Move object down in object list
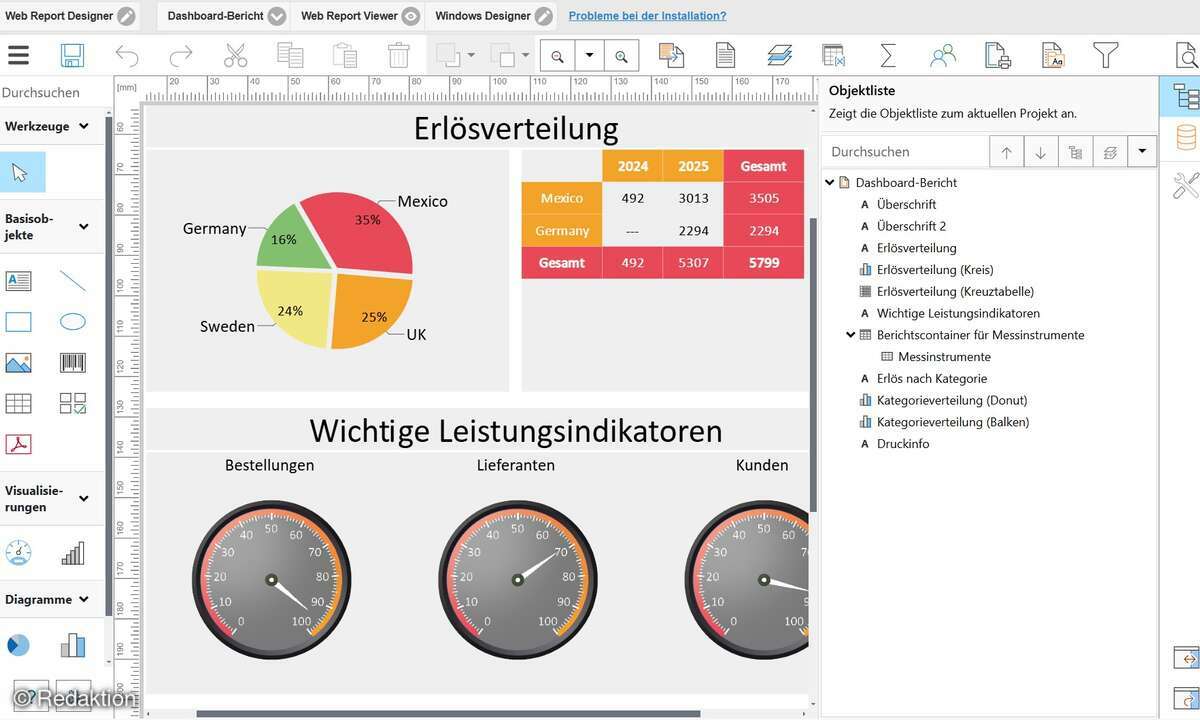Image resolution: width=1200 pixels, height=720 pixels. click(1040, 152)
